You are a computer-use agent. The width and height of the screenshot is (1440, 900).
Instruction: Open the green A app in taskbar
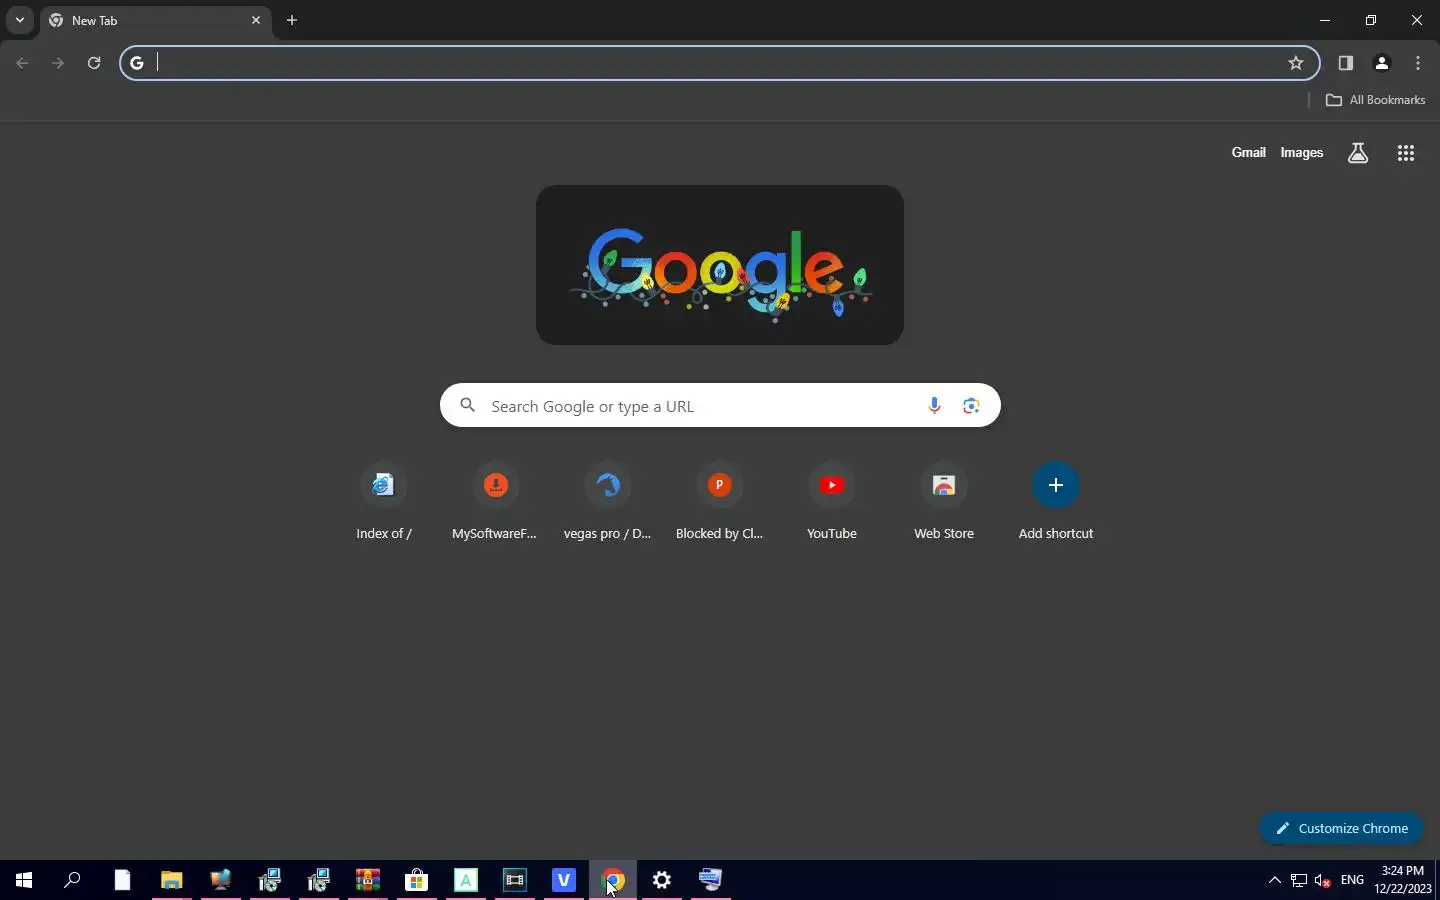click(x=465, y=880)
